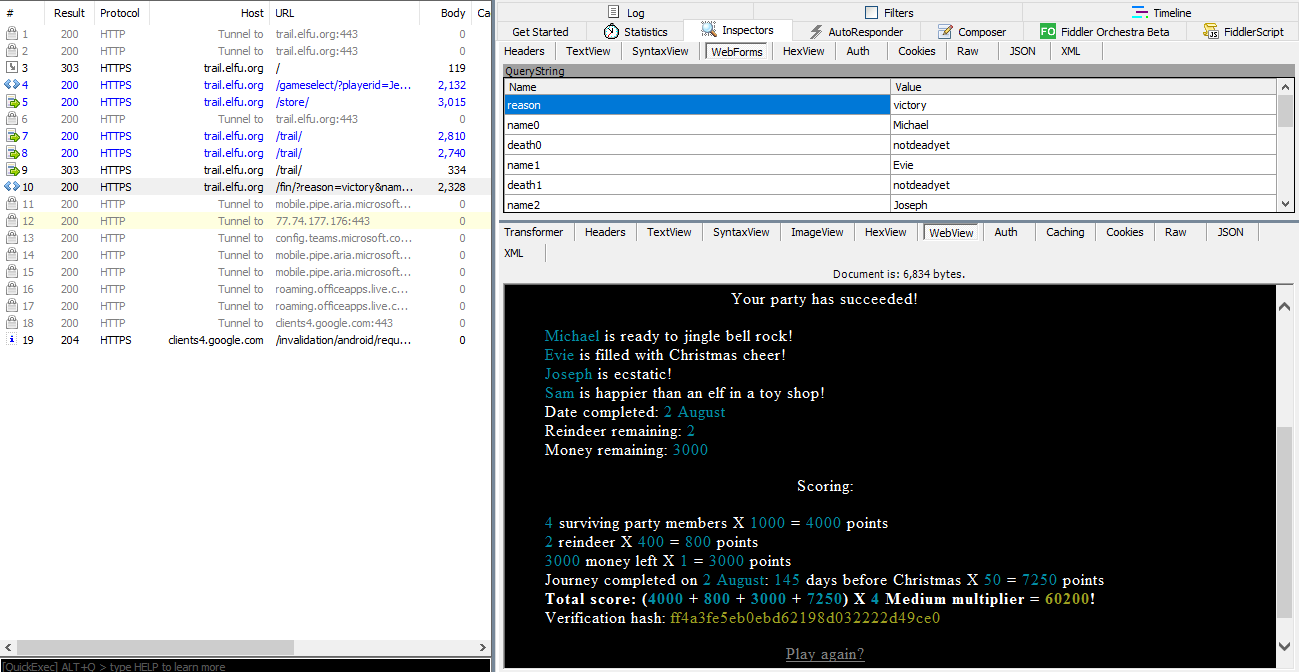Click the '/gameselect/?playerid=Je...' URL

tap(343, 85)
